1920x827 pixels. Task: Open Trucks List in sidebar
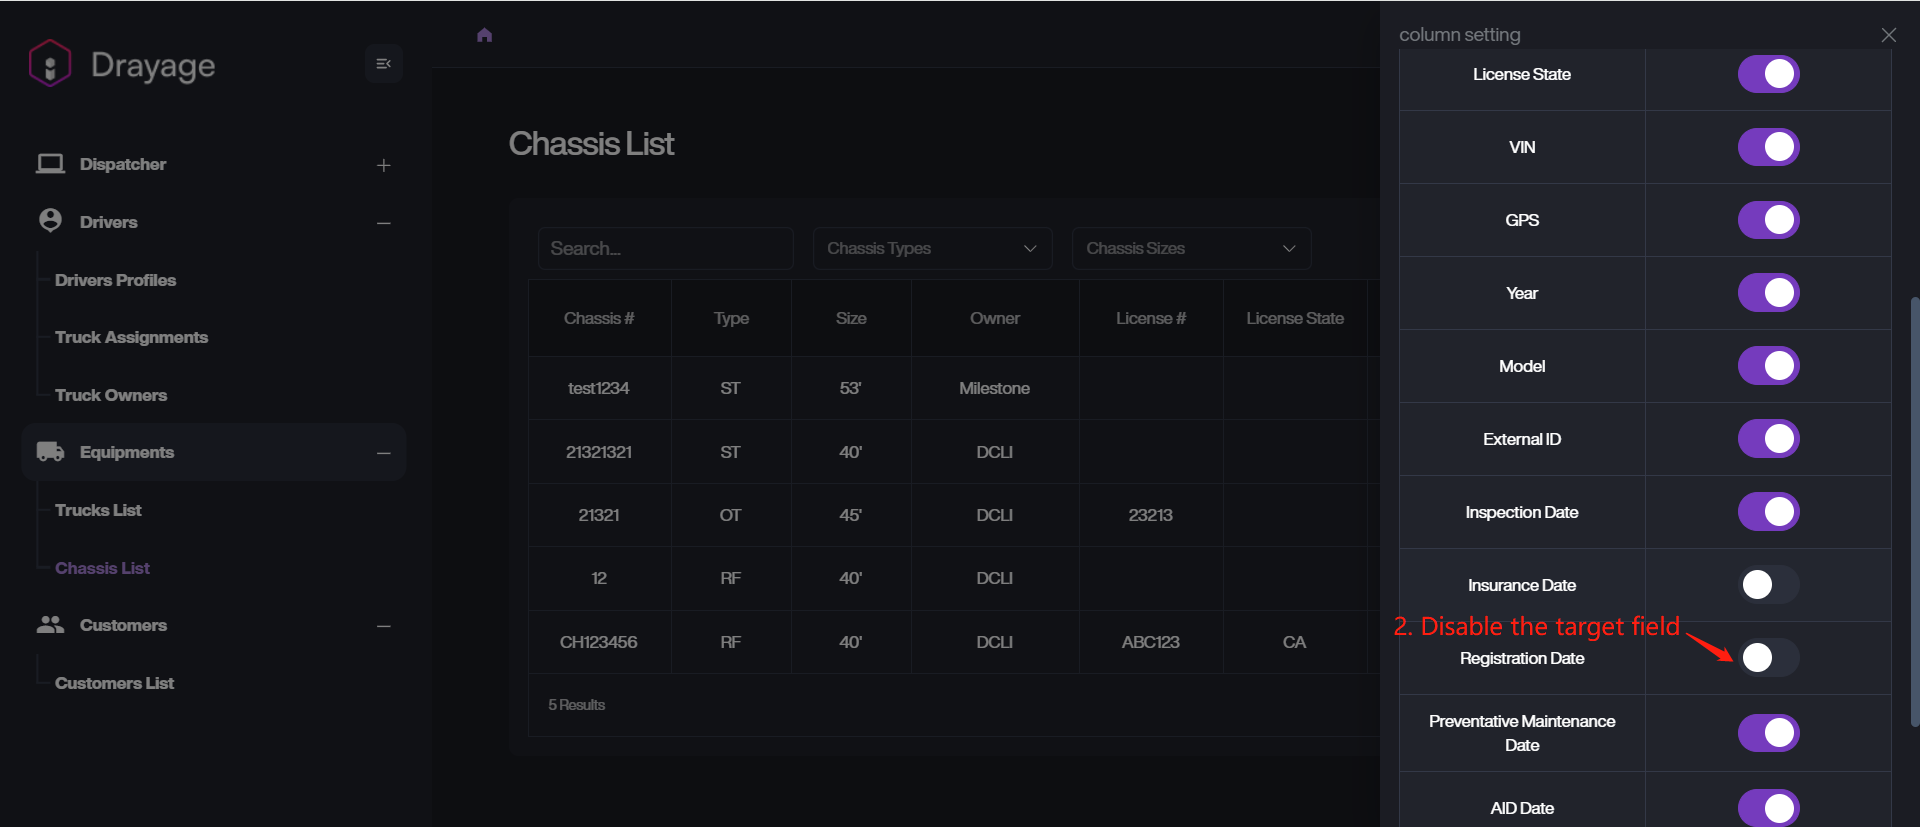[x=98, y=510]
